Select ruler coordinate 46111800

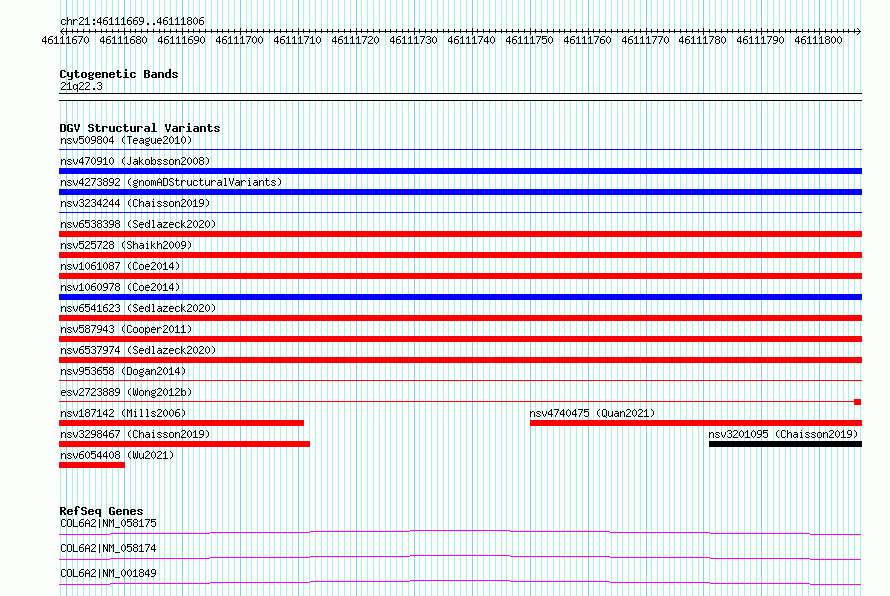(818, 40)
